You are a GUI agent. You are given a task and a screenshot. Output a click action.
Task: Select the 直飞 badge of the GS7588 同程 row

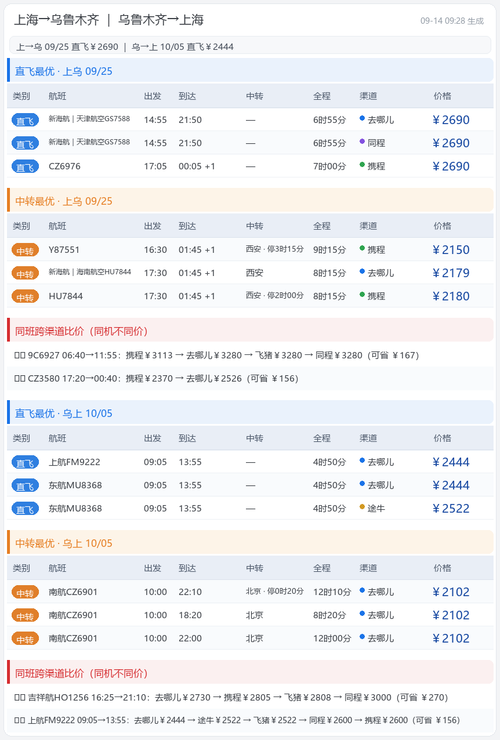click(25, 143)
